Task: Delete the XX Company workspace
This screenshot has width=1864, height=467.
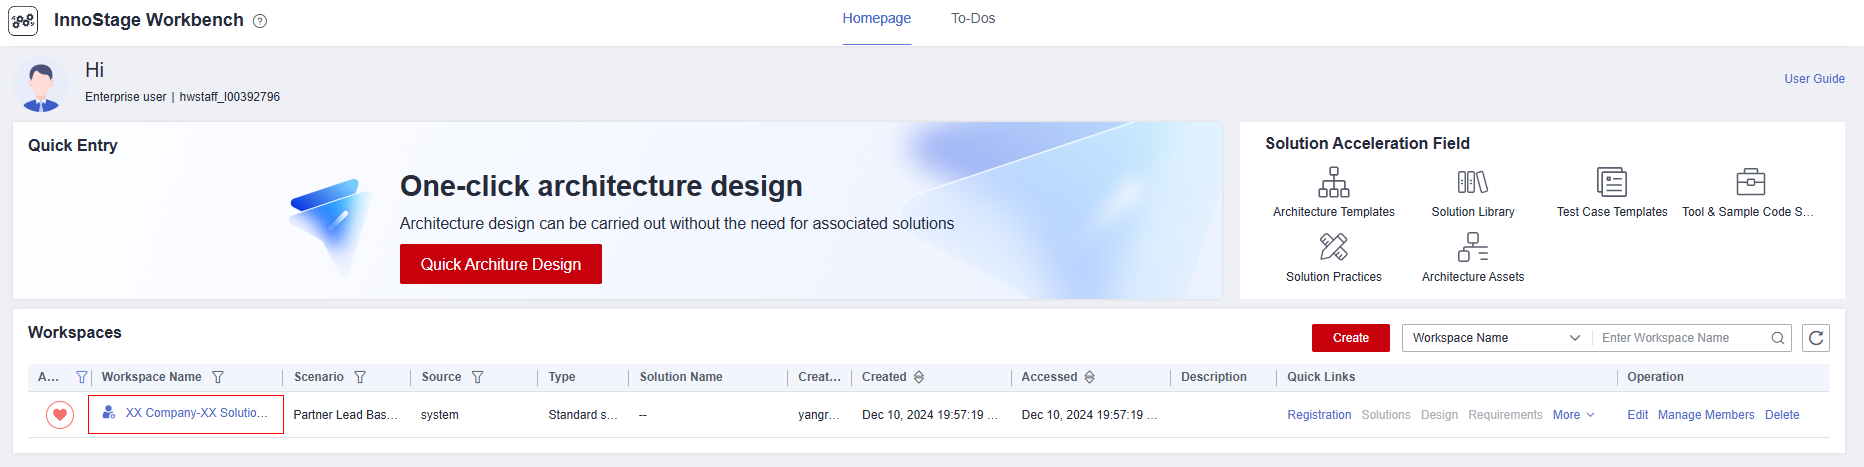Action: (x=1782, y=415)
